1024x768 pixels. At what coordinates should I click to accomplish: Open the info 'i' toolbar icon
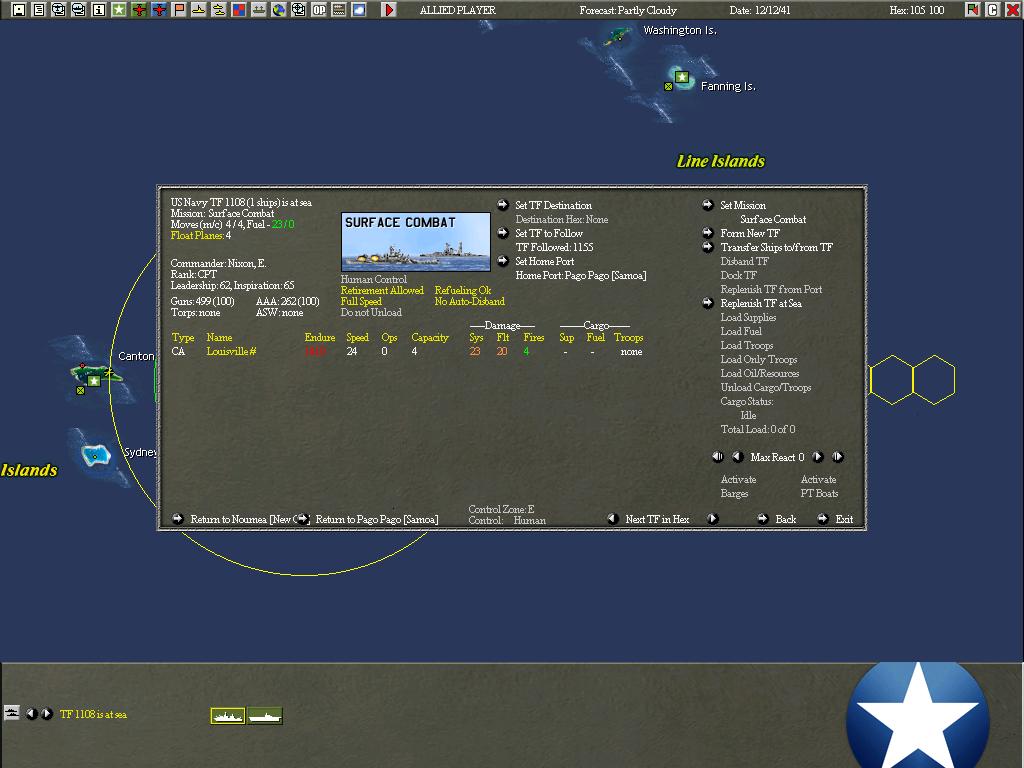point(99,10)
